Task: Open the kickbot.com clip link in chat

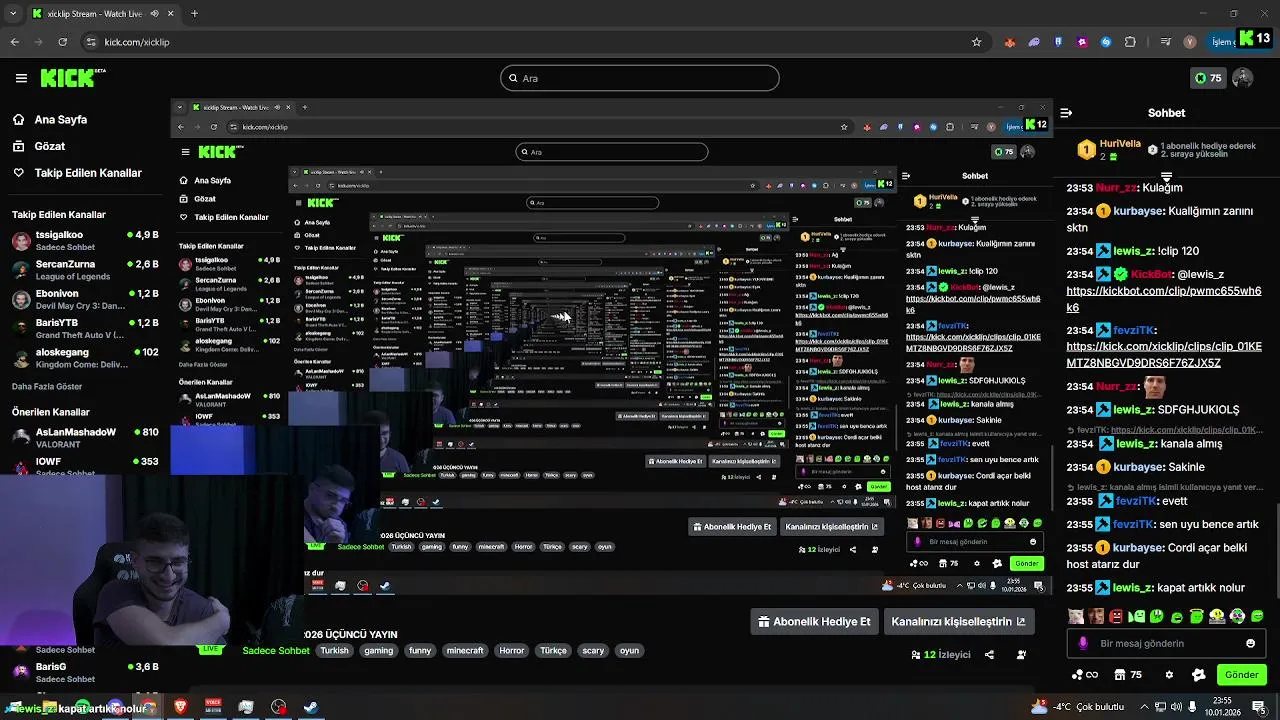Action: [x=1164, y=299]
